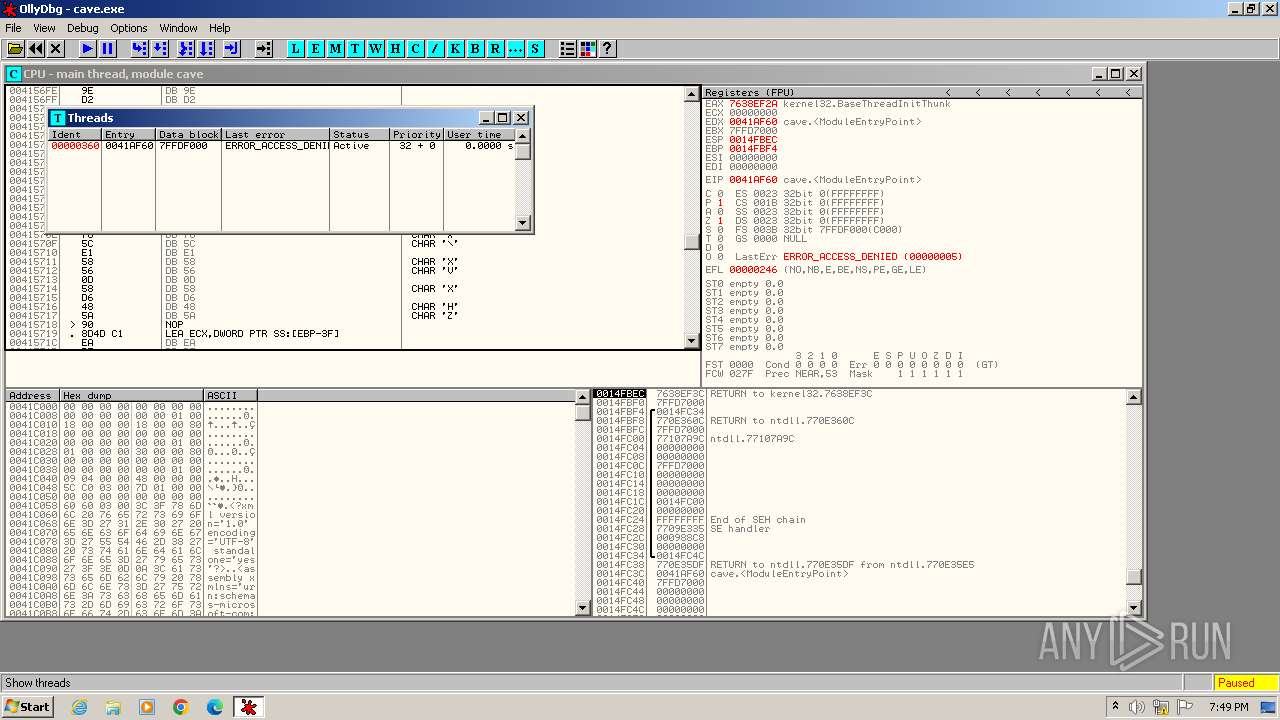The height and width of the screenshot is (720, 1280).
Task: Click the SE handler stack entry
Action: 740,529
